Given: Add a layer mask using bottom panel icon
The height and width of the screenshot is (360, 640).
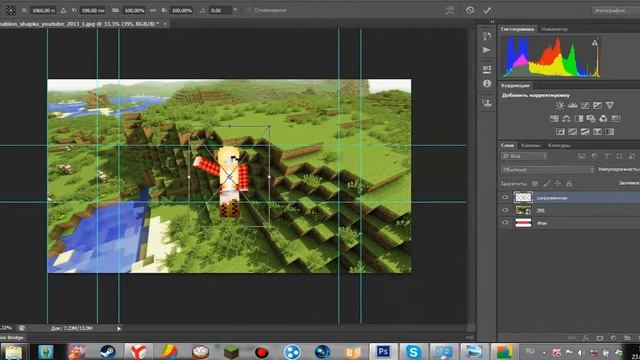Looking at the screenshot, I should [600, 338].
